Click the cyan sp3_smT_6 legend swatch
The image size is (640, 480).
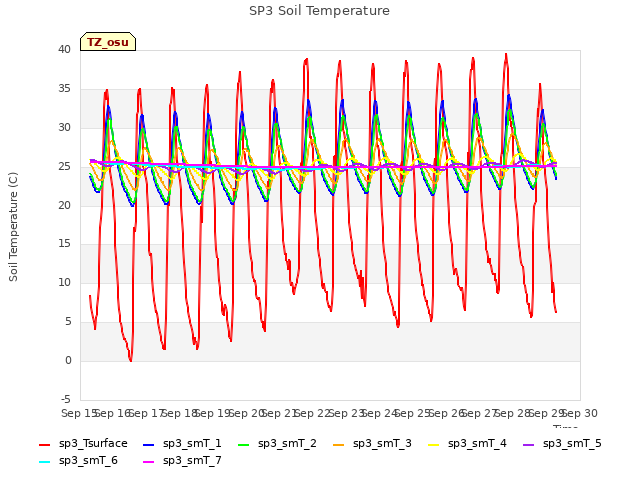coord(44,462)
